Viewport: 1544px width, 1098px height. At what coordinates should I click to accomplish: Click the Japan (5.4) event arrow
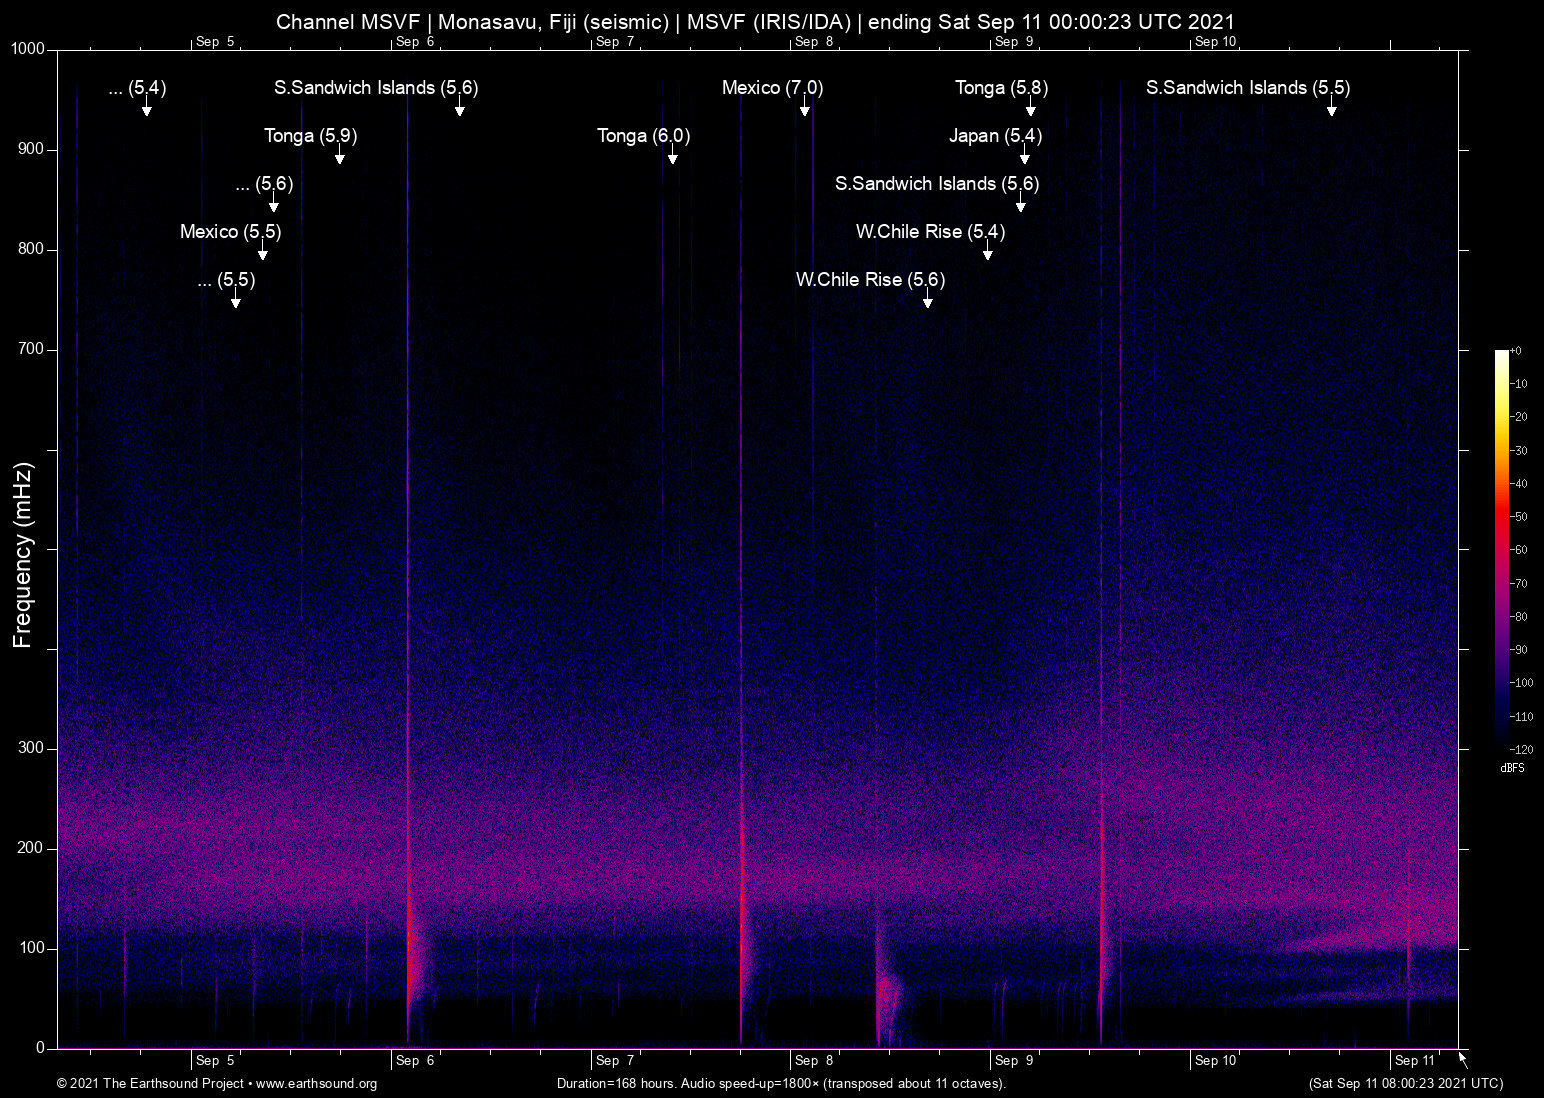1025,155
